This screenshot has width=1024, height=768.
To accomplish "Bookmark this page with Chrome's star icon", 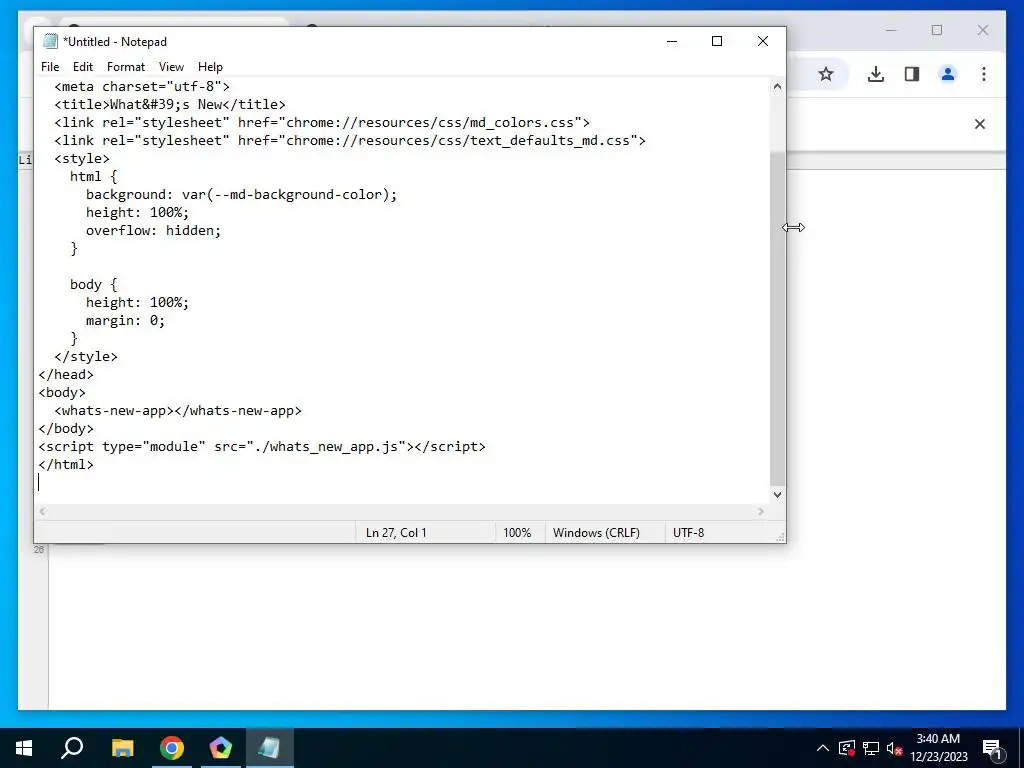I will (826, 74).
